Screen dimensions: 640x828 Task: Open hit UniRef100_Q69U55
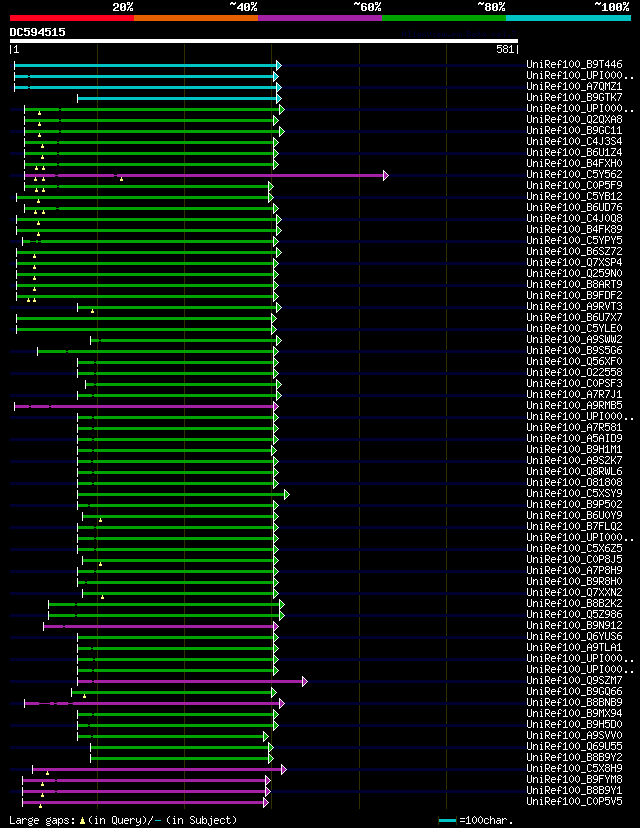tap(574, 746)
